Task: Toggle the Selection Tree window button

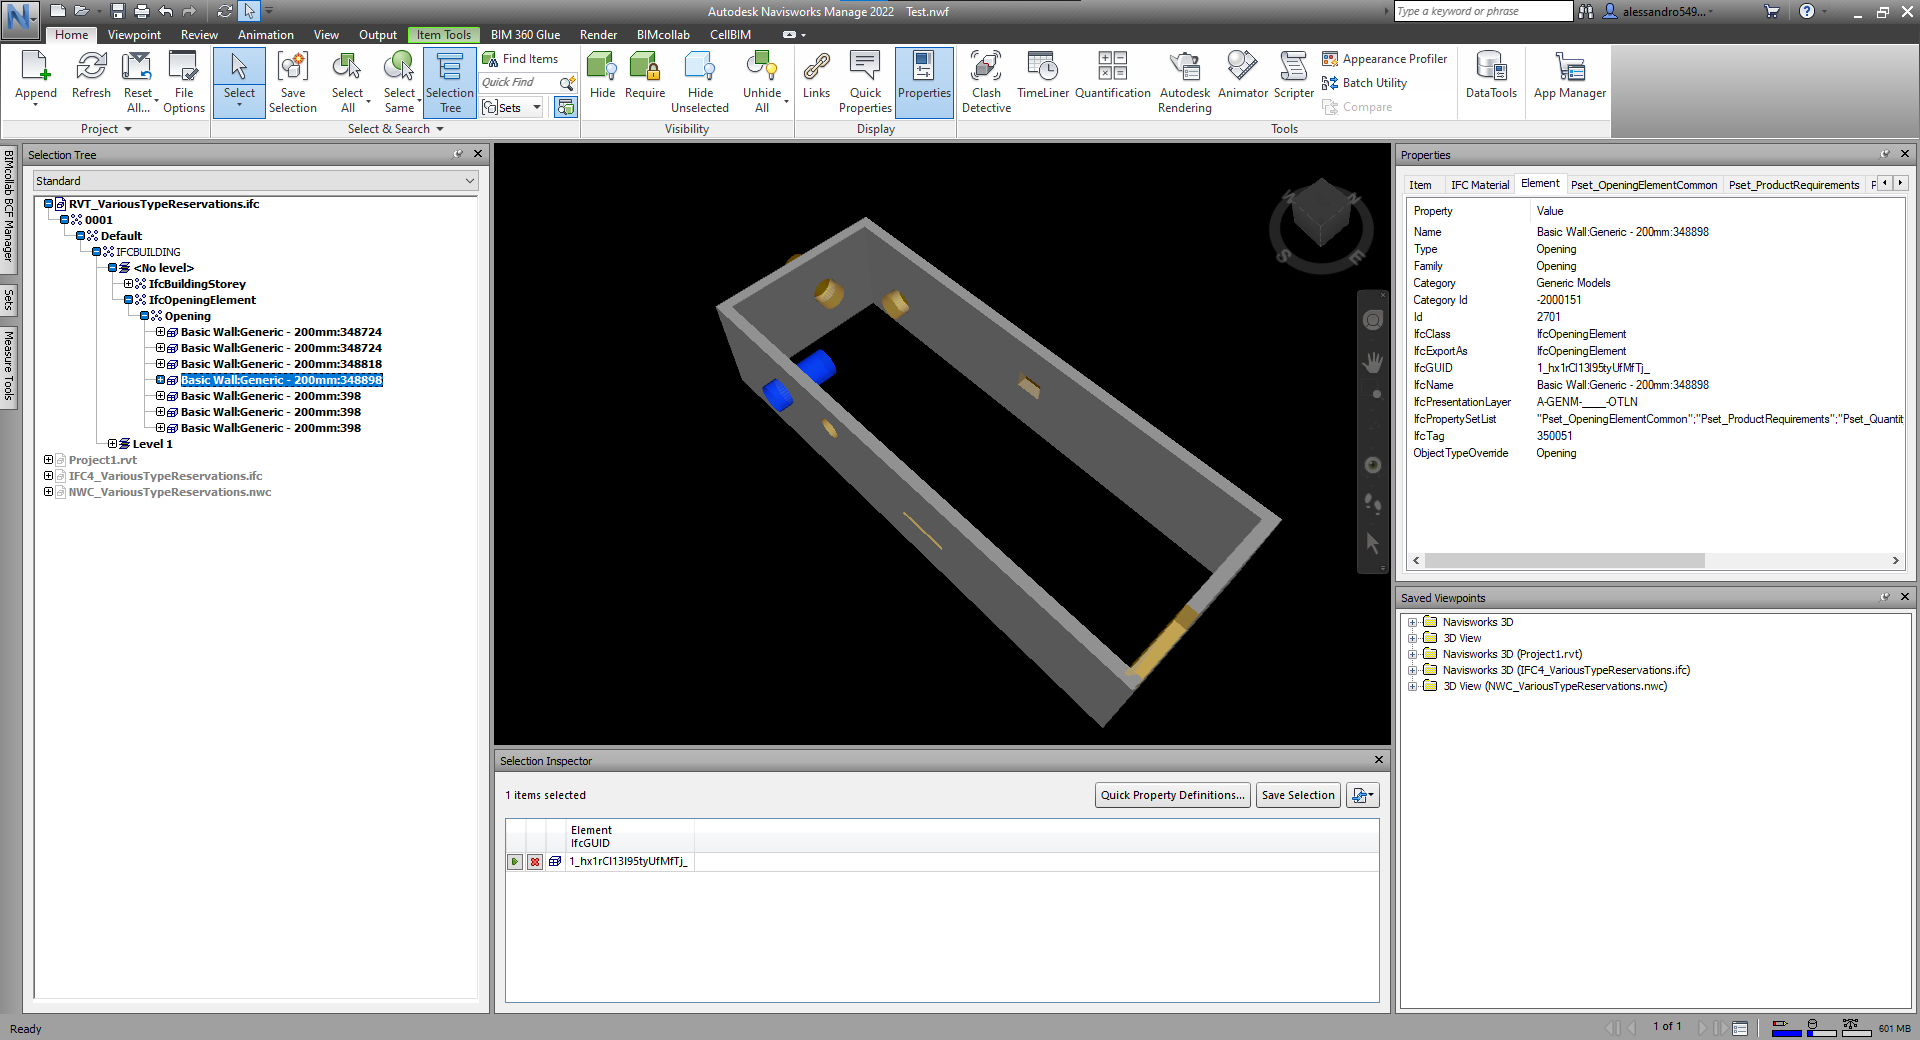Action: [x=450, y=82]
